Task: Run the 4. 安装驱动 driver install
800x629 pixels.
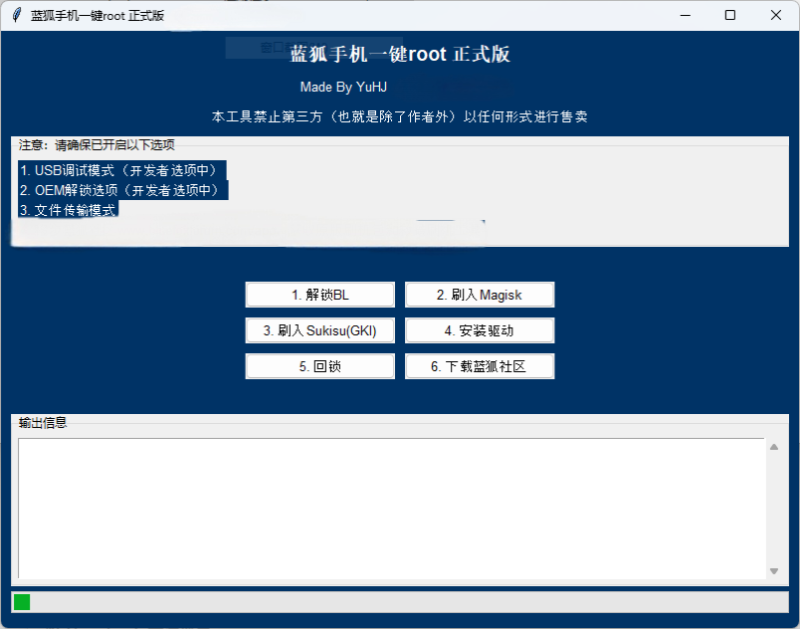Action: coord(479,331)
